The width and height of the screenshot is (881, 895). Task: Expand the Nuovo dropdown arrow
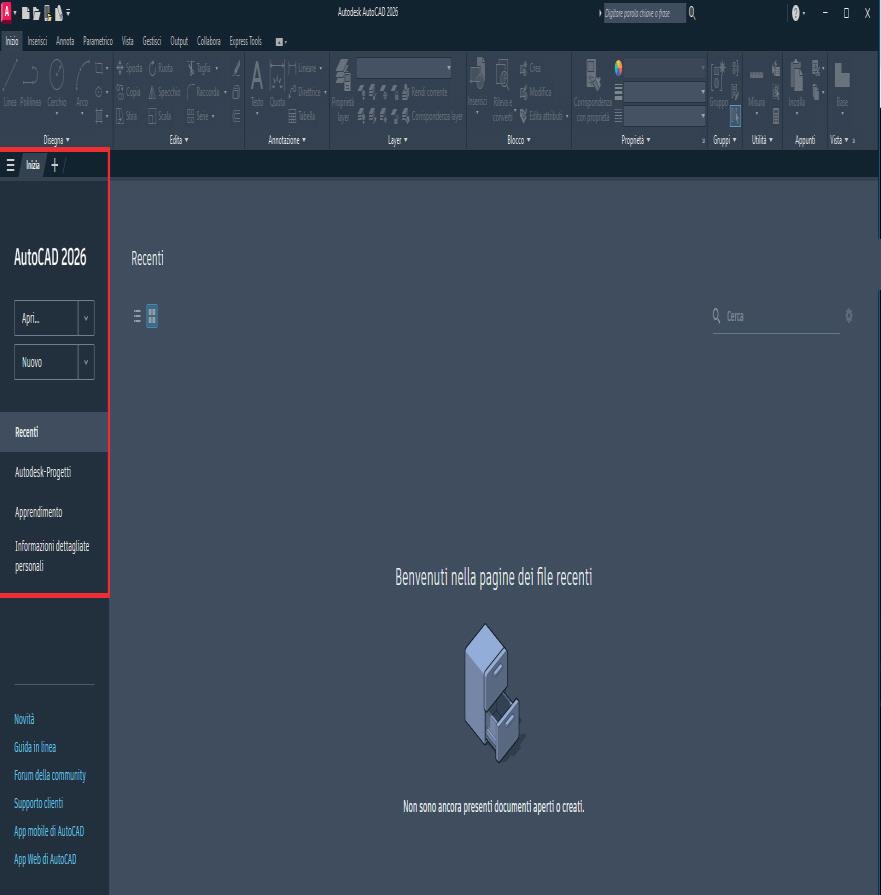point(86,362)
